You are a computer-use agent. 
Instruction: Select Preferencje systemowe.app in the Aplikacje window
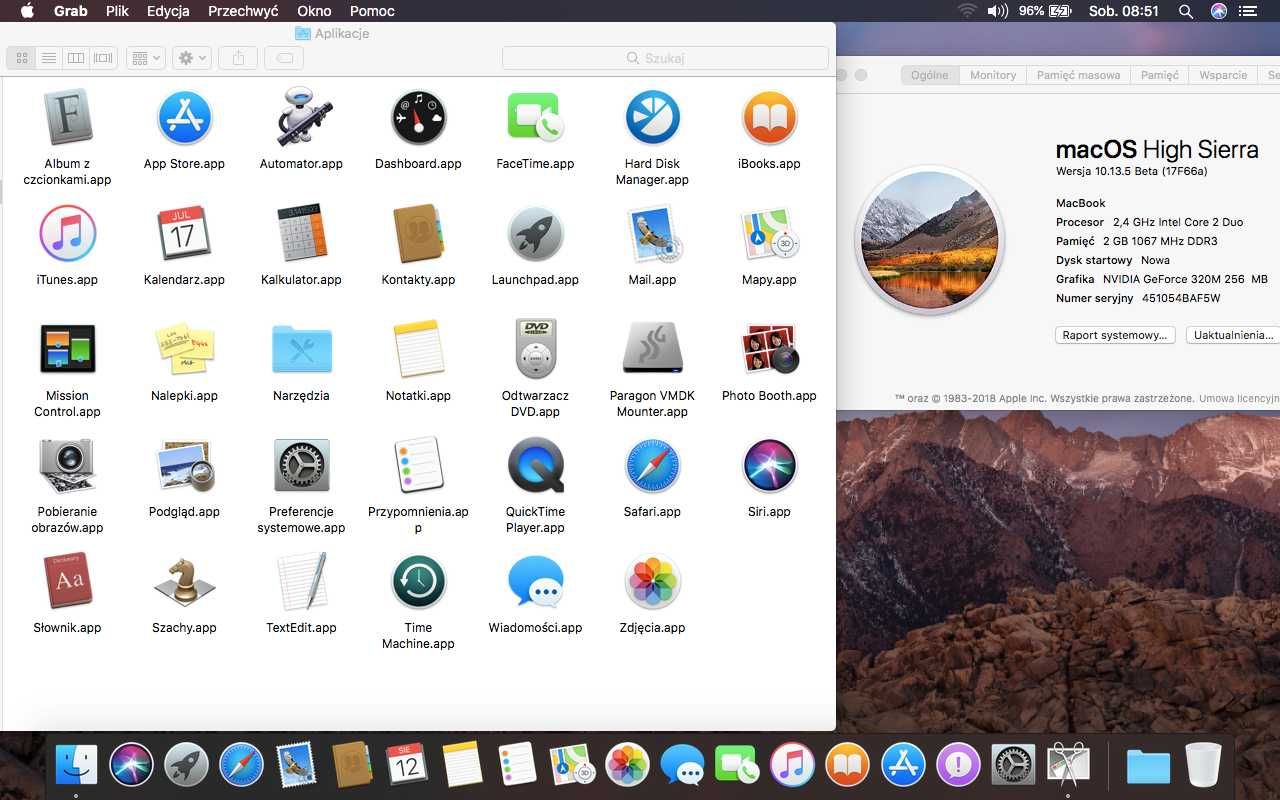[x=301, y=465]
